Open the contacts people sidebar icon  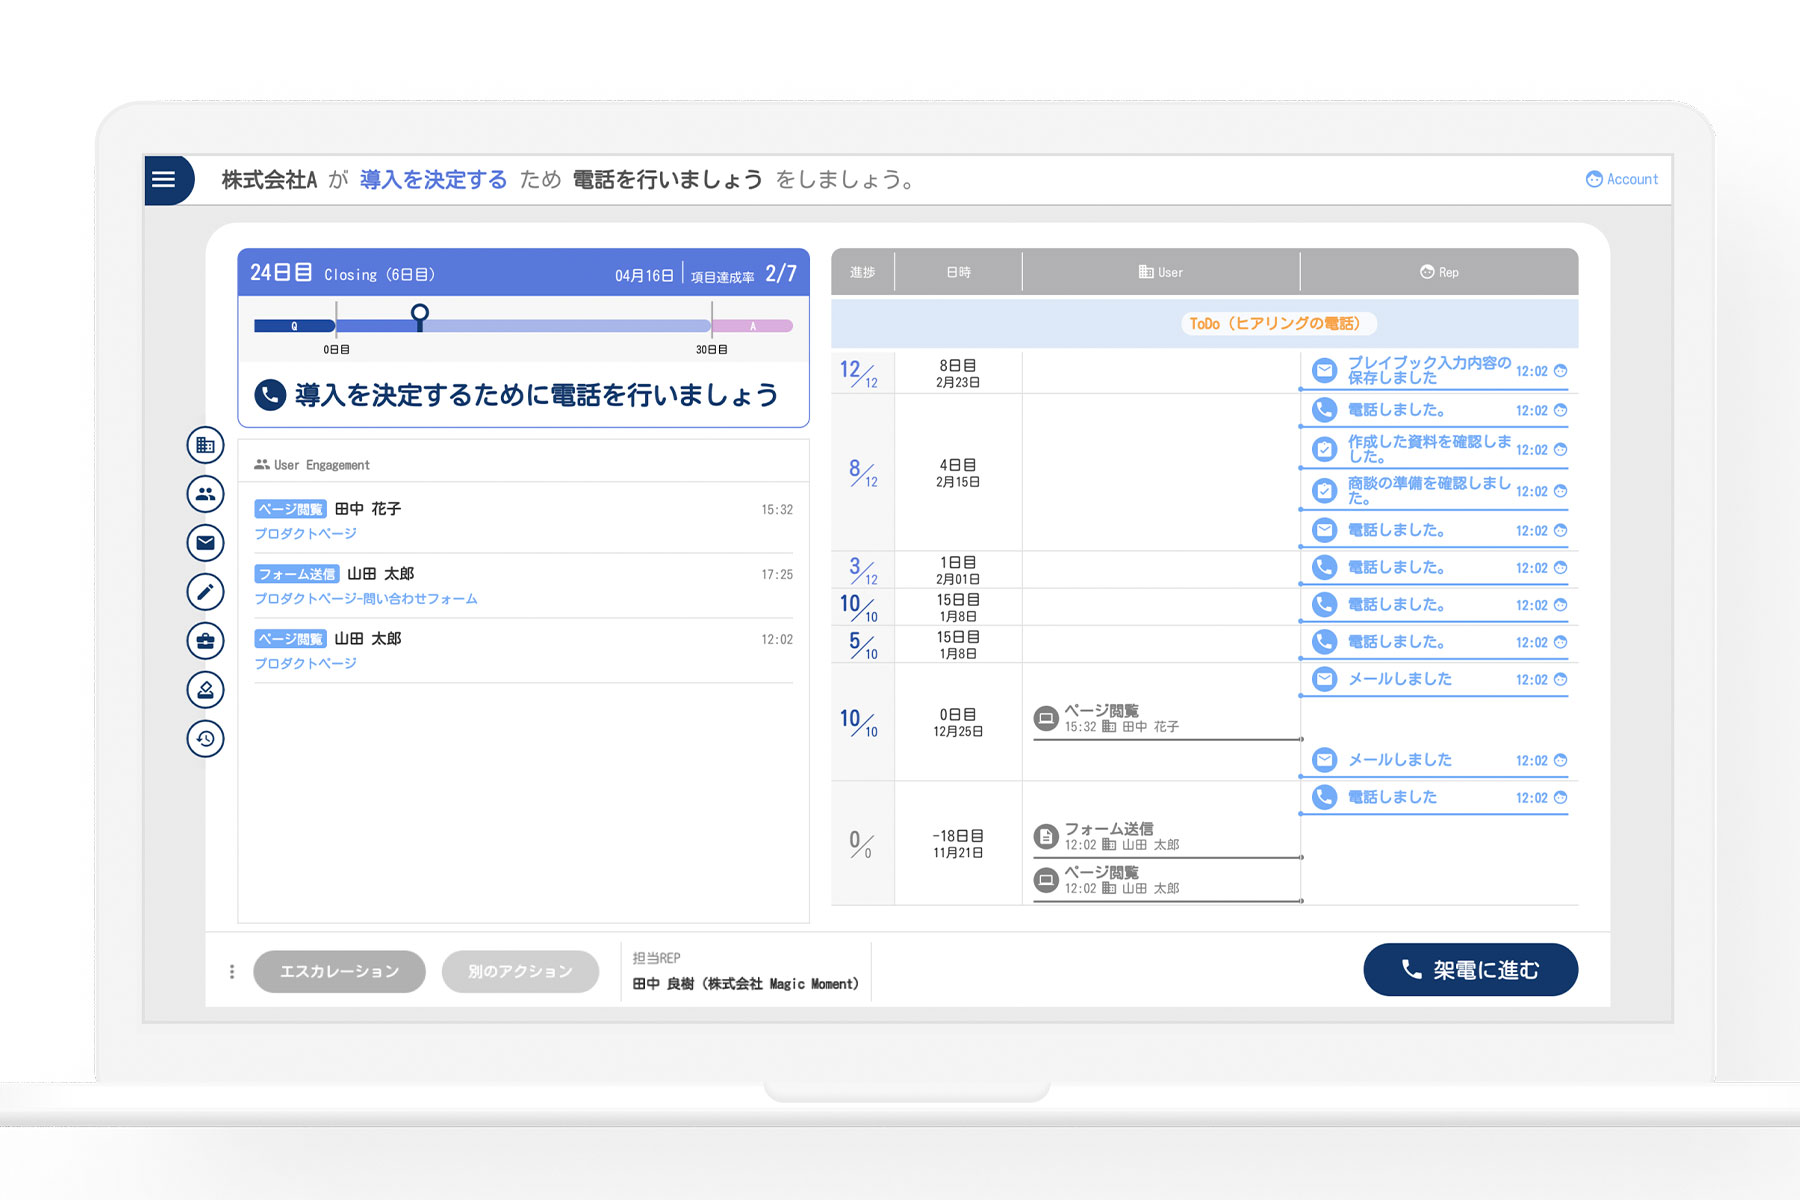205,494
